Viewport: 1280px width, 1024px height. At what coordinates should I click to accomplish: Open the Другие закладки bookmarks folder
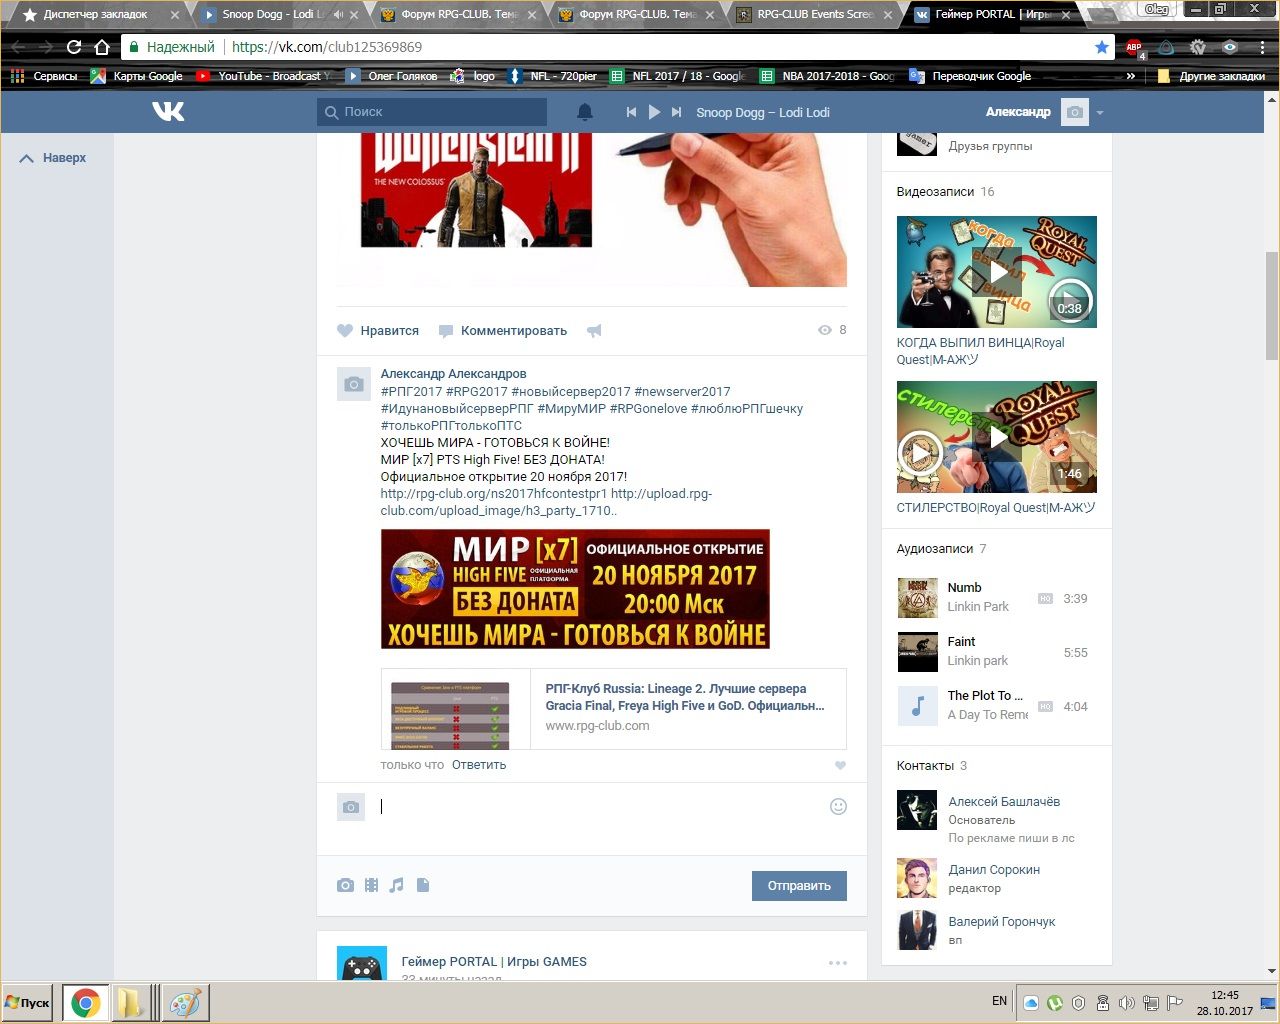pyautogui.click(x=1210, y=76)
